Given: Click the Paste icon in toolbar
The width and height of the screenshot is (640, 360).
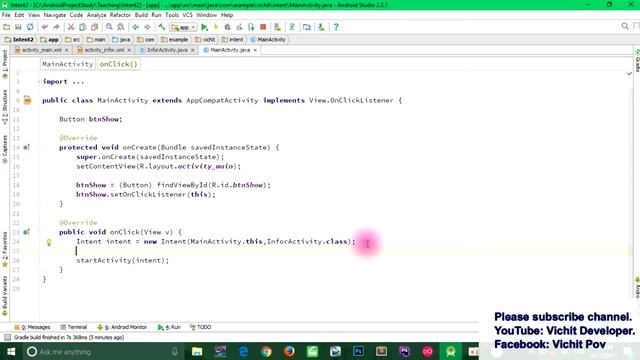Looking at the screenshot, I should [94, 27].
